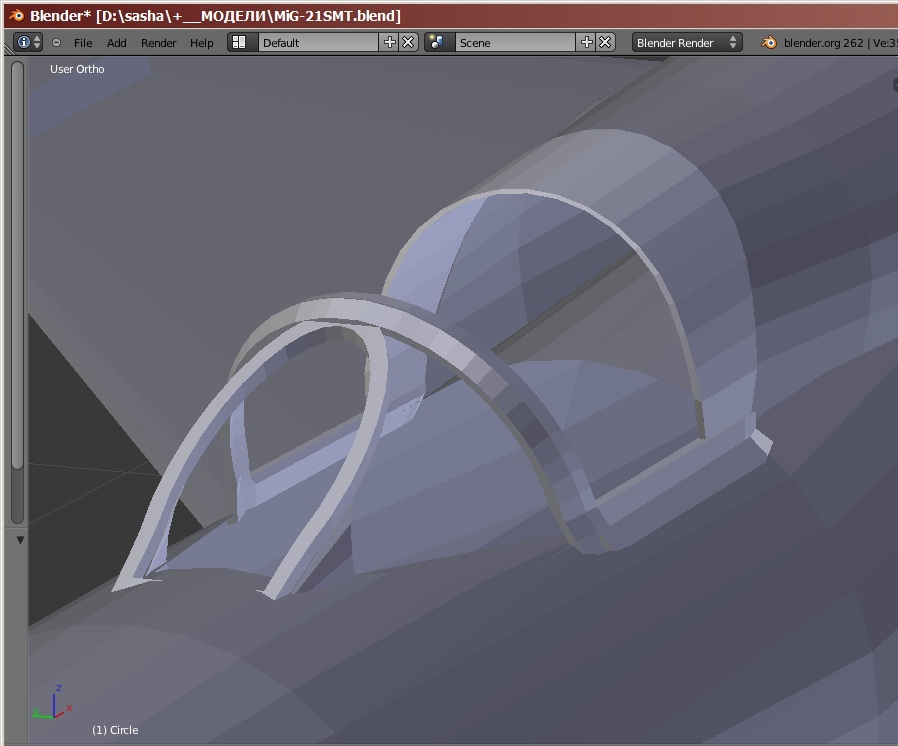Delete the Default screen layout
Screen dimensions: 898x746
pyautogui.click(x=408, y=42)
